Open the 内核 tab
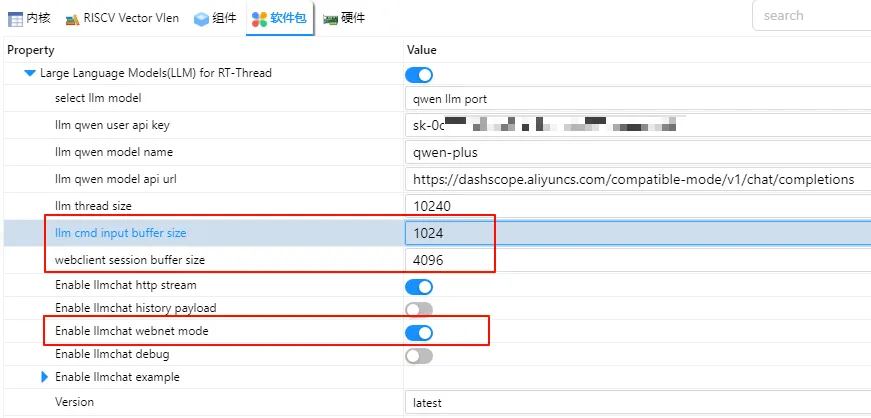This screenshot has width=871, height=418. tap(29, 18)
